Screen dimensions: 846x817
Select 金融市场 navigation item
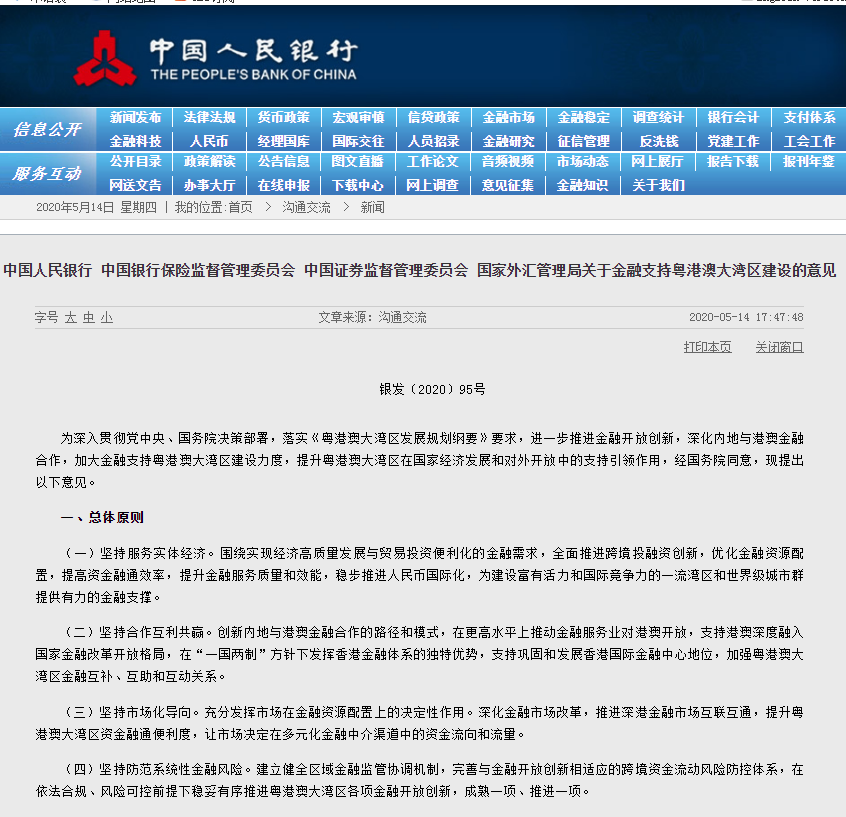coord(508,117)
